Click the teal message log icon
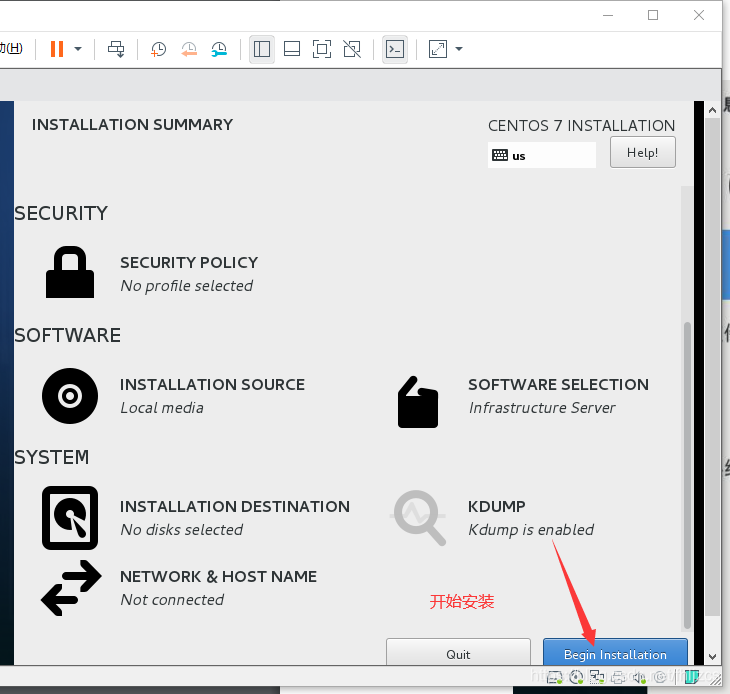This screenshot has width=730, height=694. coord(692,677)
